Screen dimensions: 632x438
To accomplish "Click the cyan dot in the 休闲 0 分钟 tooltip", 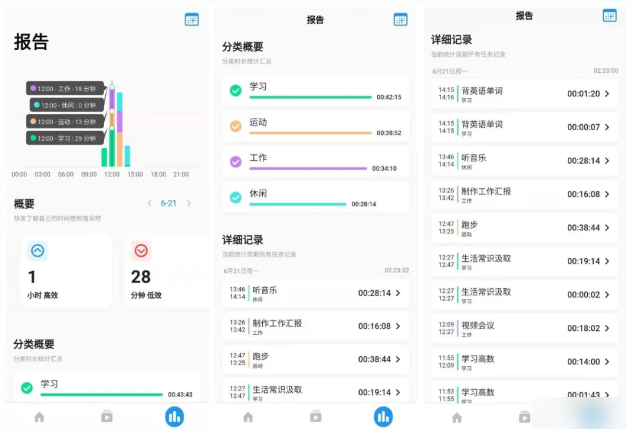I will coord(37,105).
